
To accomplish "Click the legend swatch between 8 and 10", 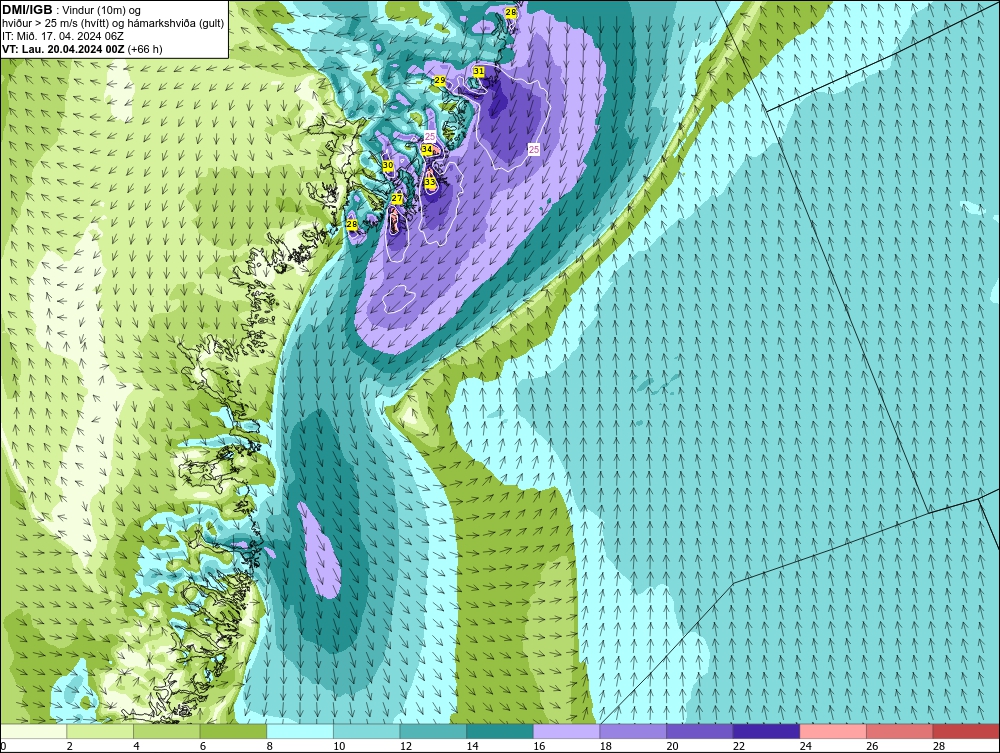I will 300,731.
